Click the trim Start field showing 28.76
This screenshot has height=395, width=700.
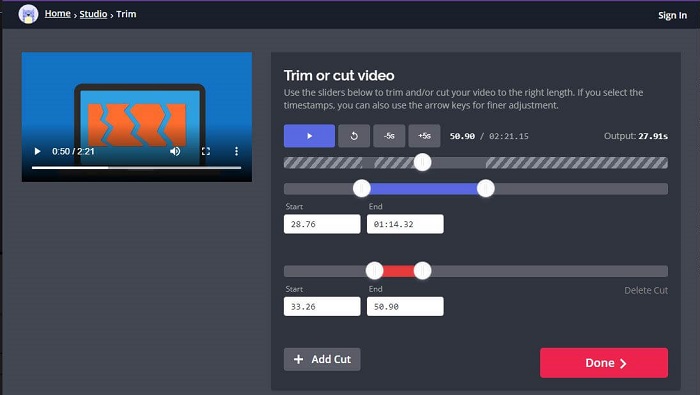pos(322,224)
